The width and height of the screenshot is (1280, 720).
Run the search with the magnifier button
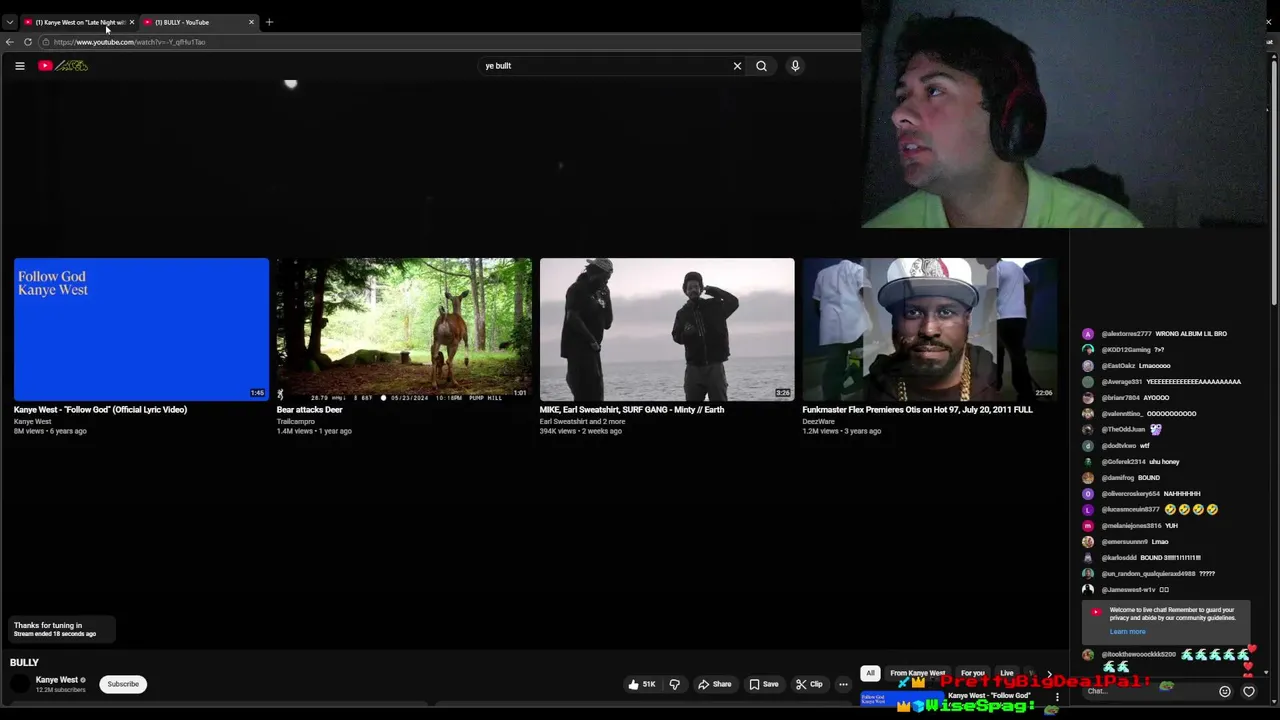coord(761,66)
